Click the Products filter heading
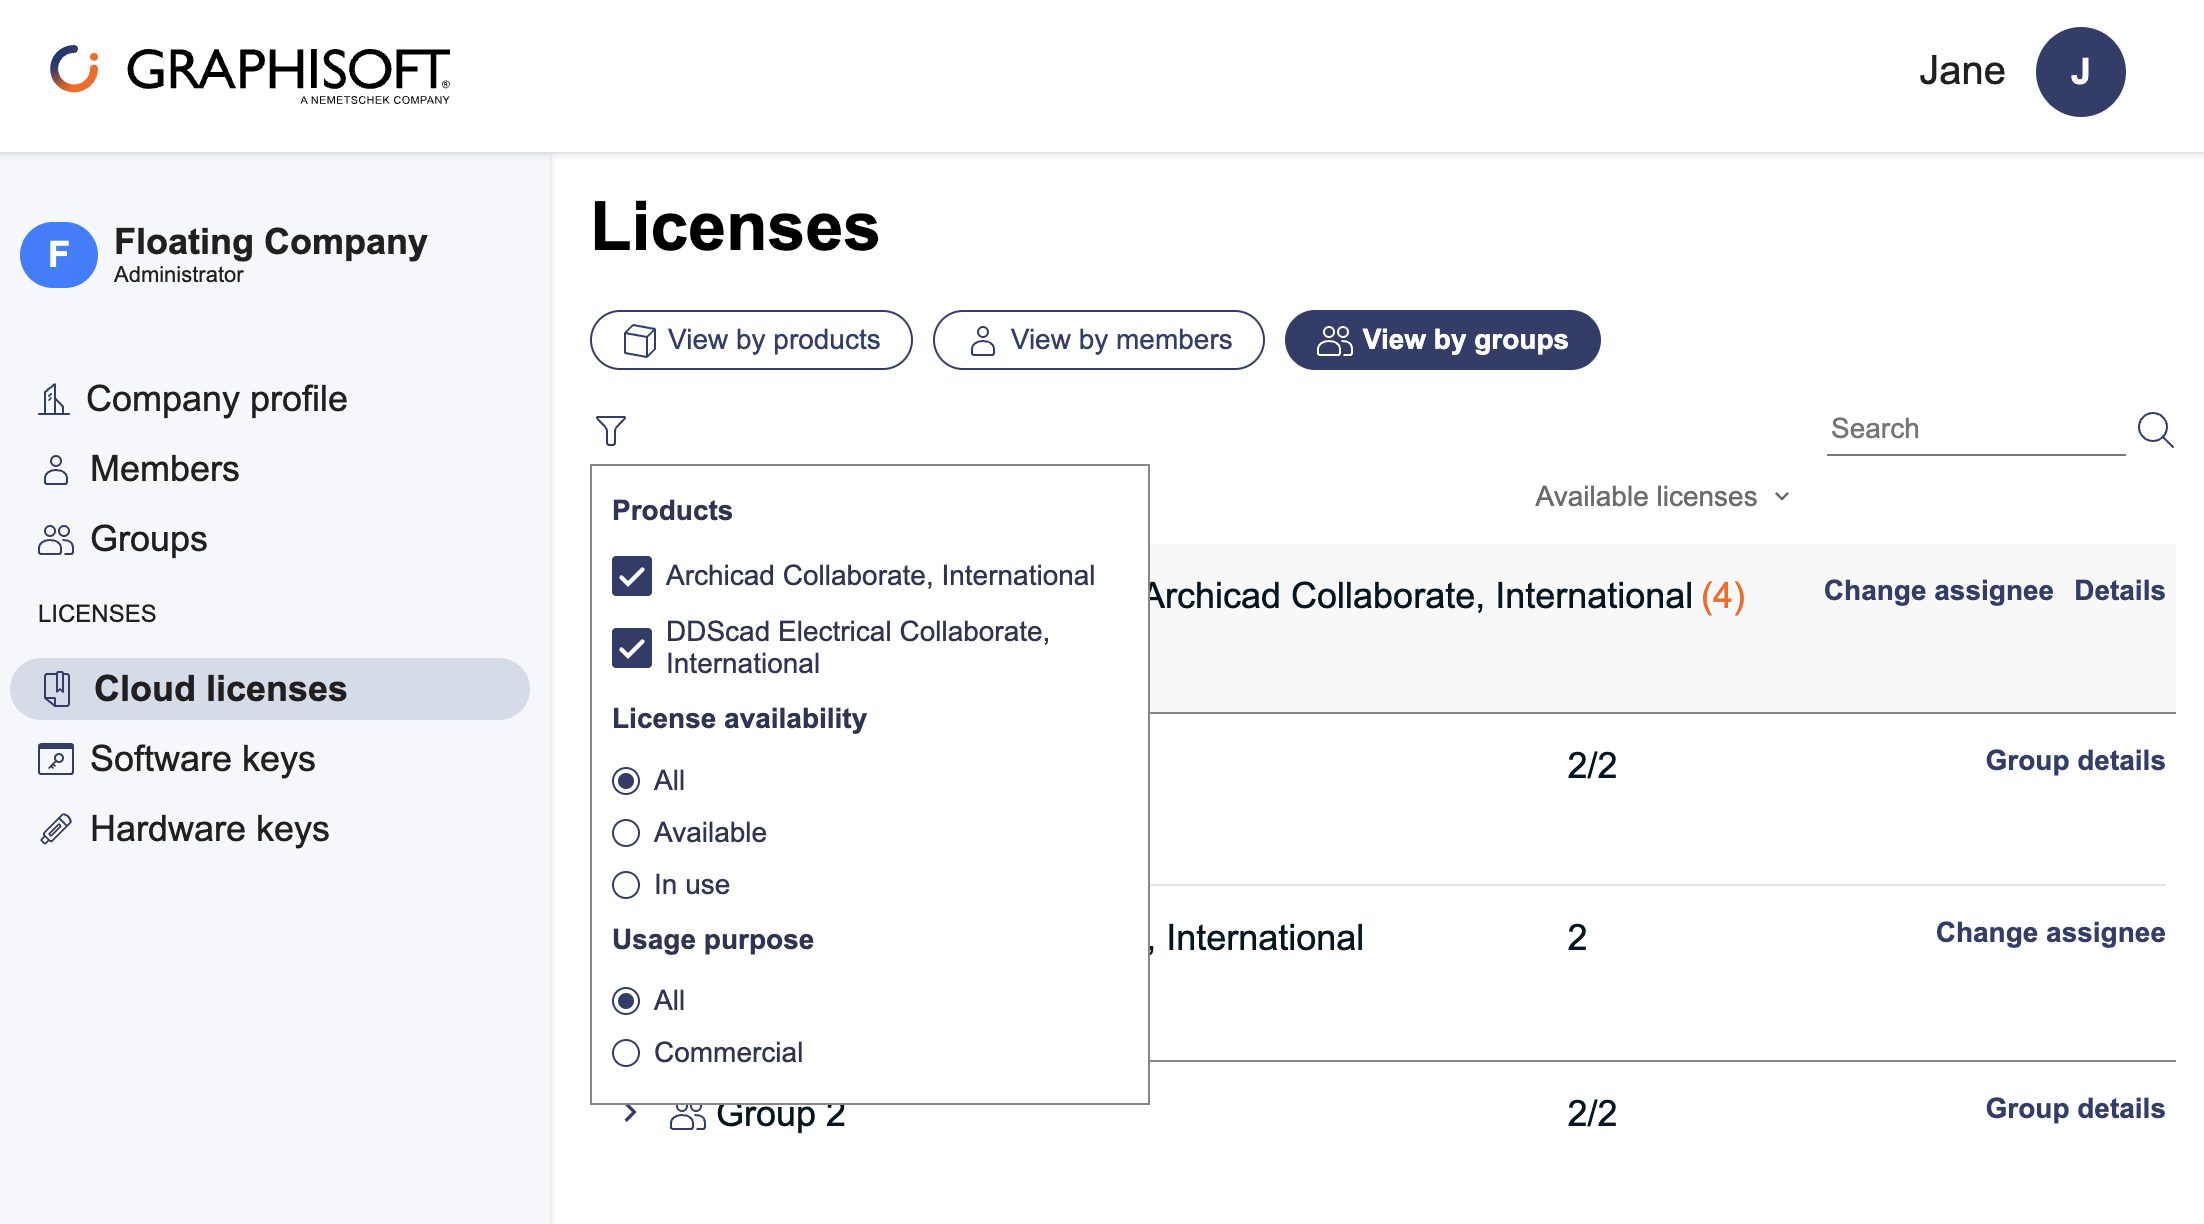The image size is (2204, 1224). tap(672, 511)
